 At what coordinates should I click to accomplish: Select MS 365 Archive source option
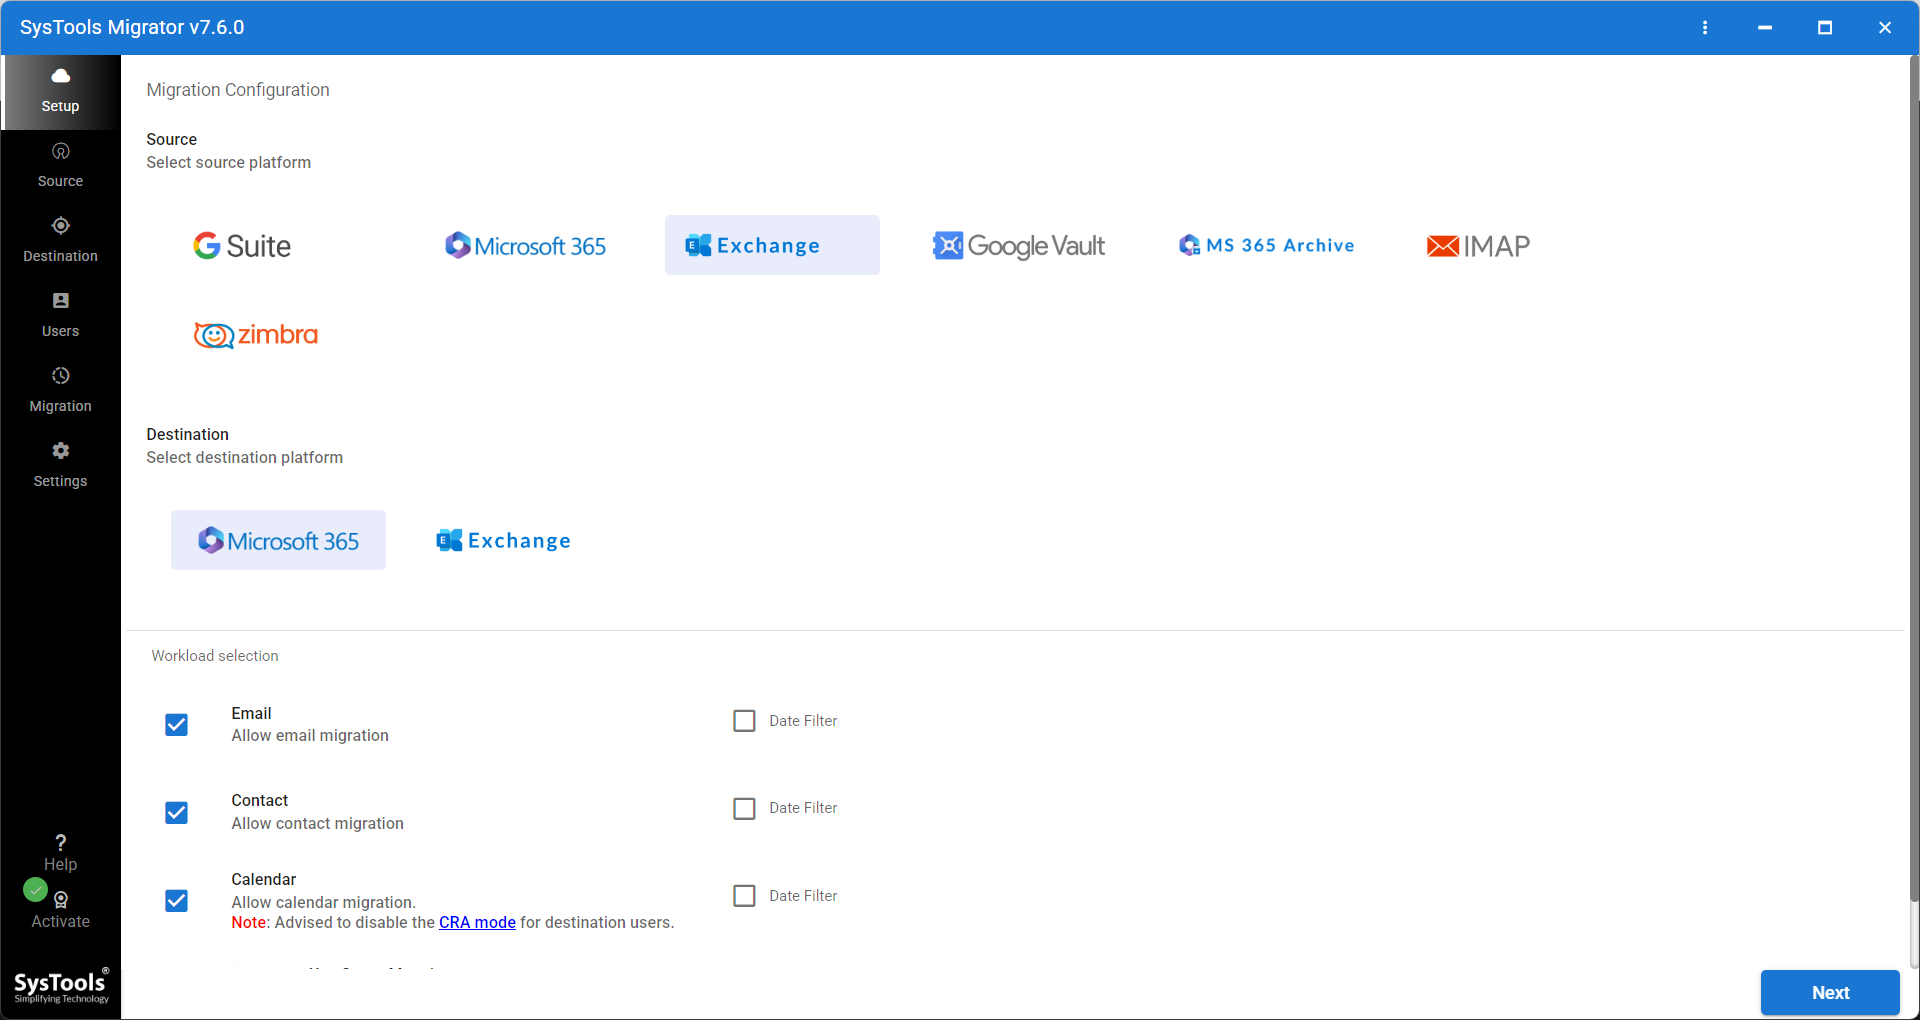point(1266,245)
